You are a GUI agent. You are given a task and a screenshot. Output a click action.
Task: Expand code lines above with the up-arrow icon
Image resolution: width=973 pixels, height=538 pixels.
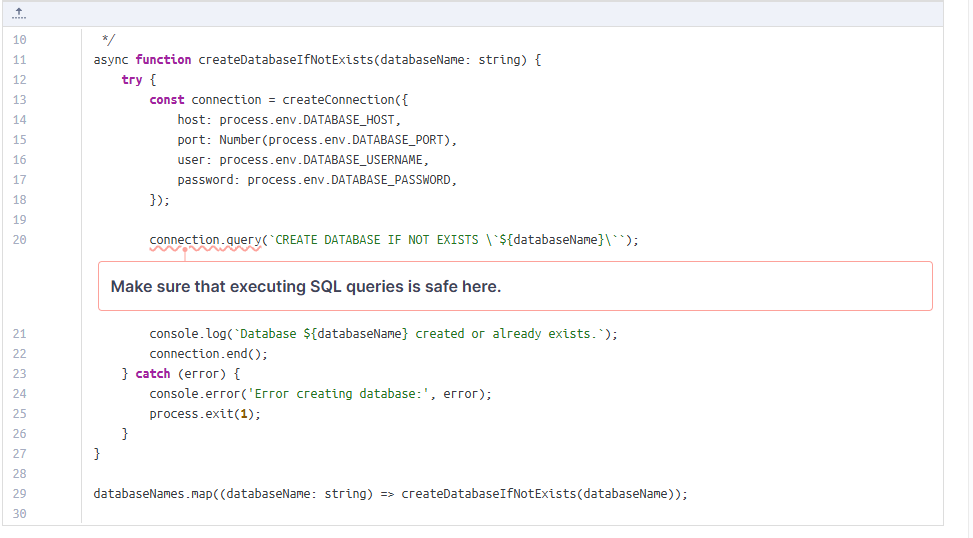click(19, 13)
